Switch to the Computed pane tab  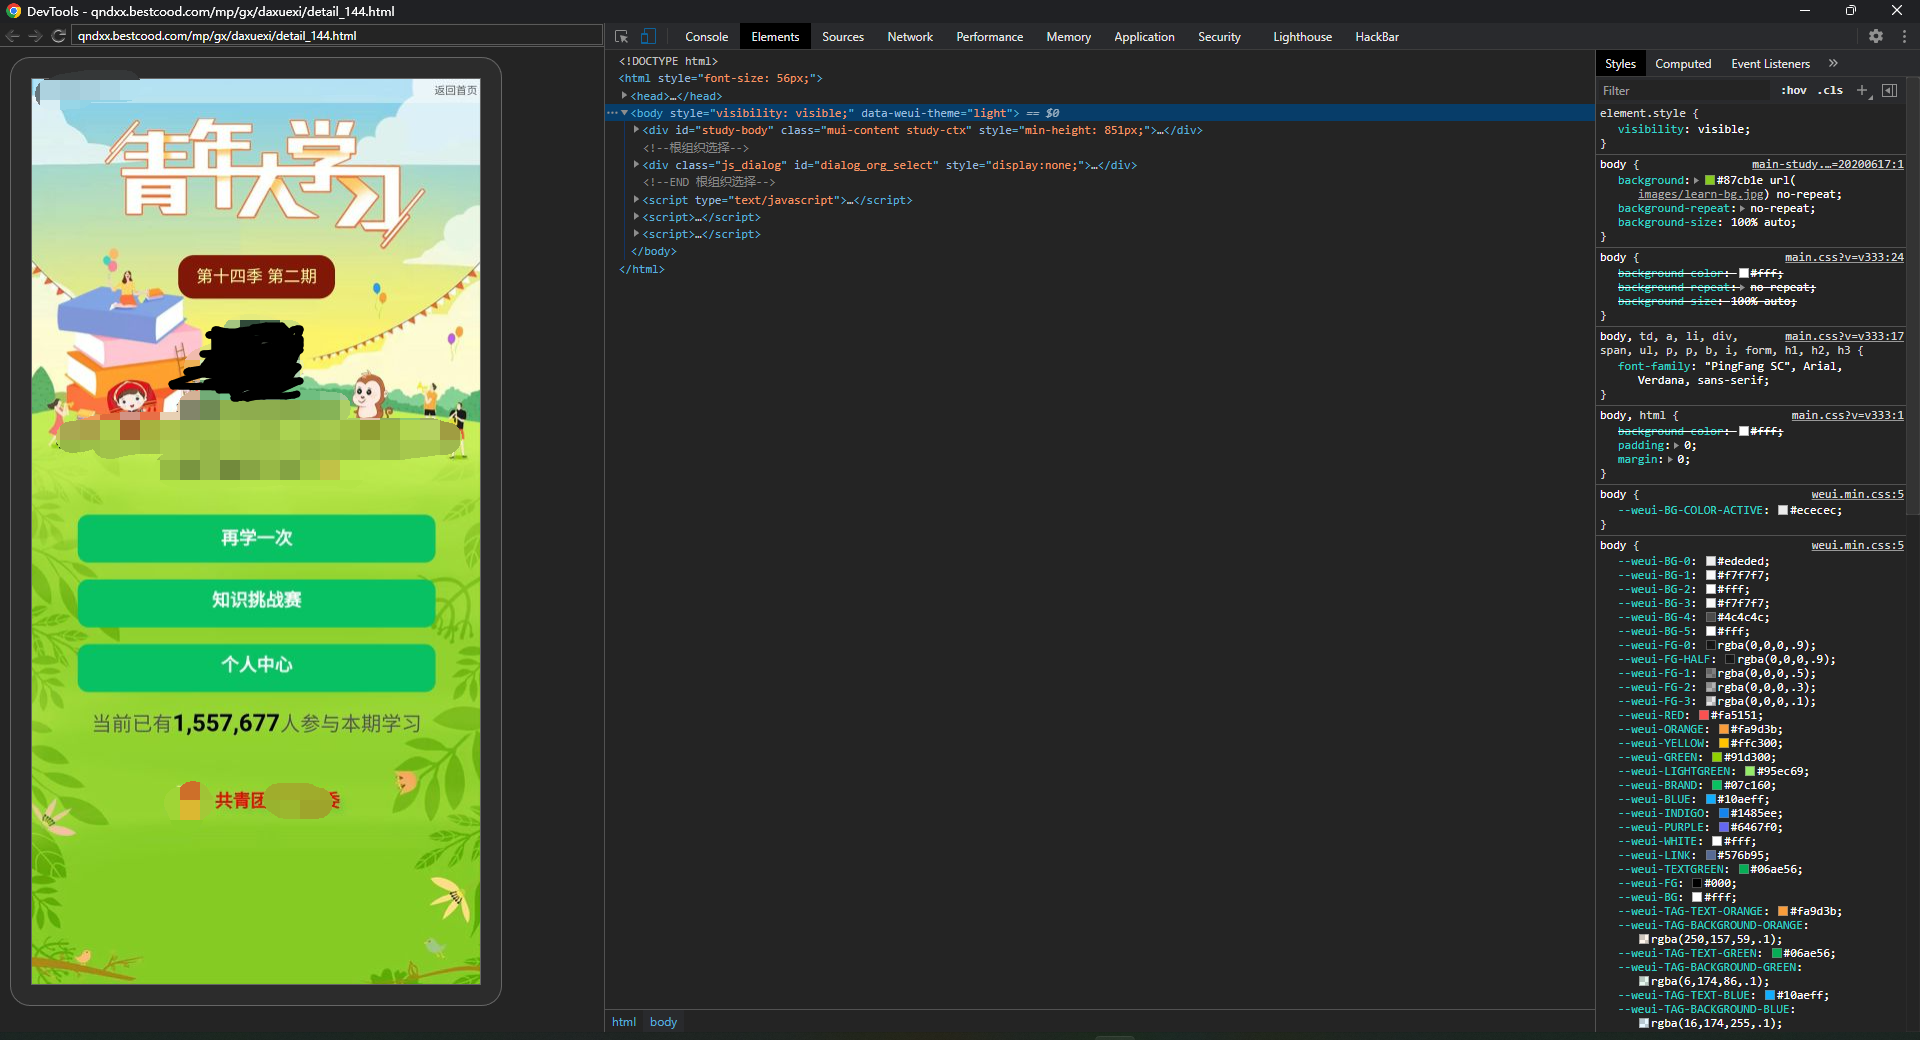(1683, 64)
